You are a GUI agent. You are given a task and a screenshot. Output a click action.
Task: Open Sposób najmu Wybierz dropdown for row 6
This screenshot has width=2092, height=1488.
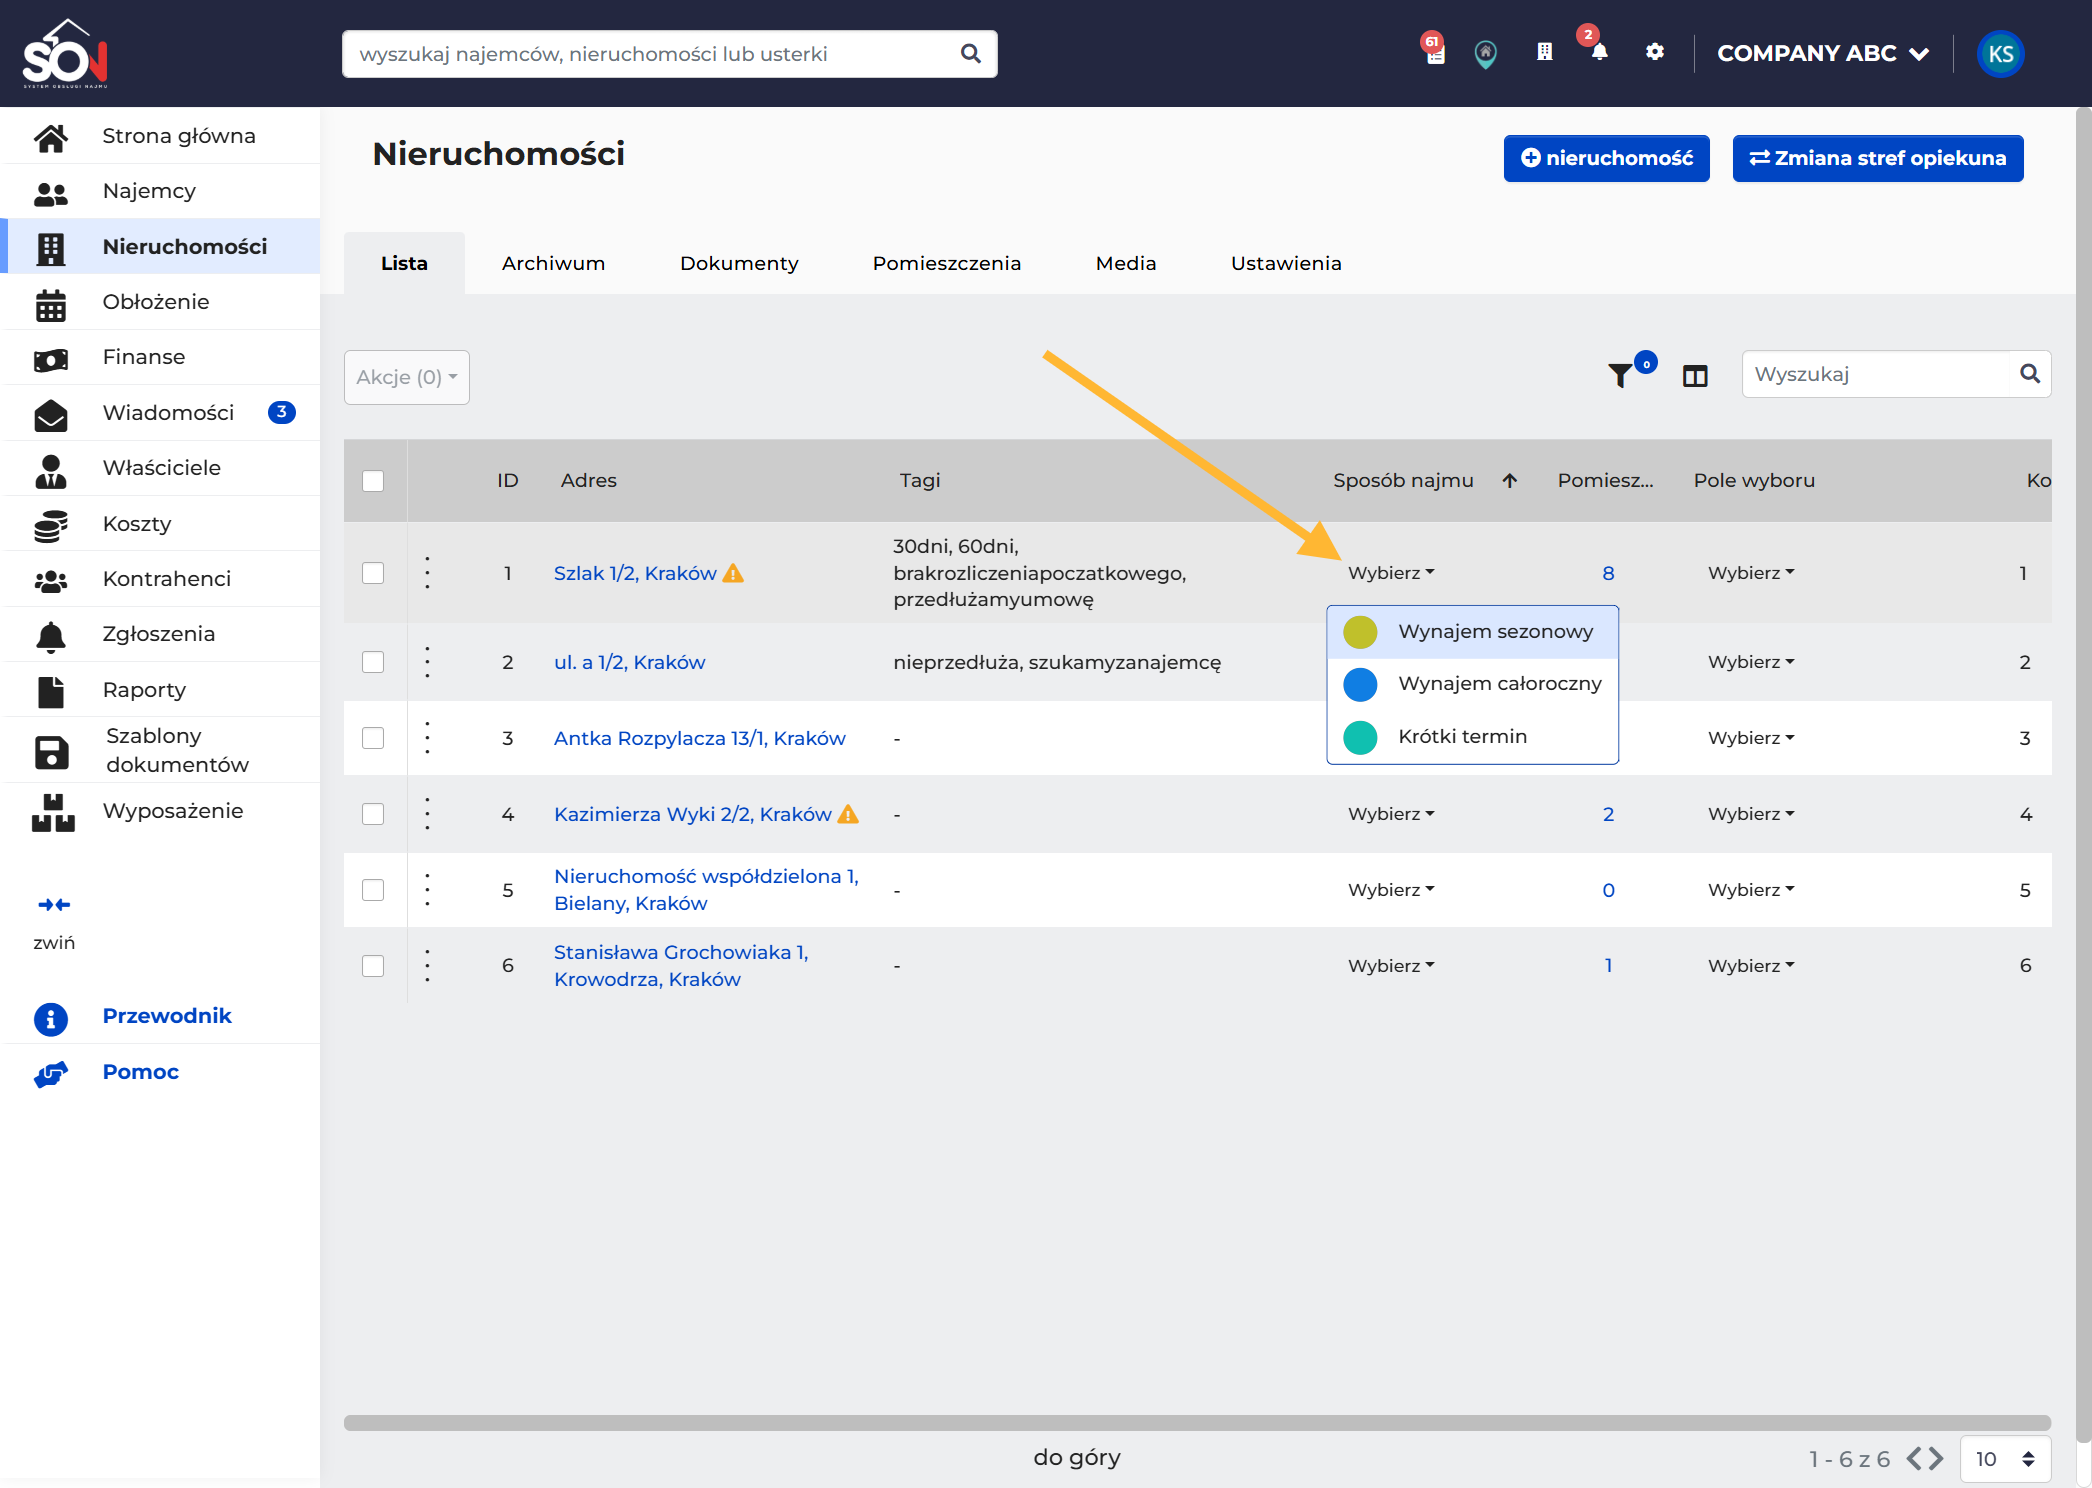coord(1391,966)
